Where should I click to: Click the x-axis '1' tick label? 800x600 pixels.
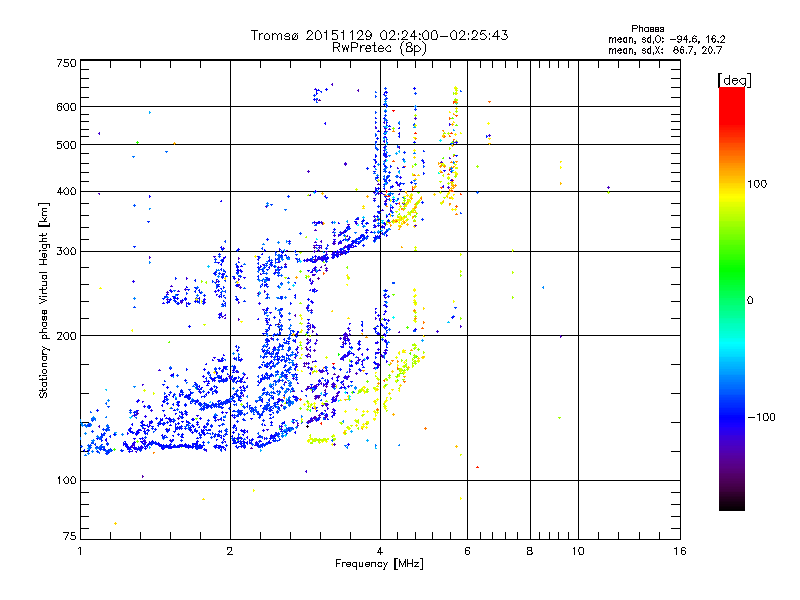[x=80, y=551]
